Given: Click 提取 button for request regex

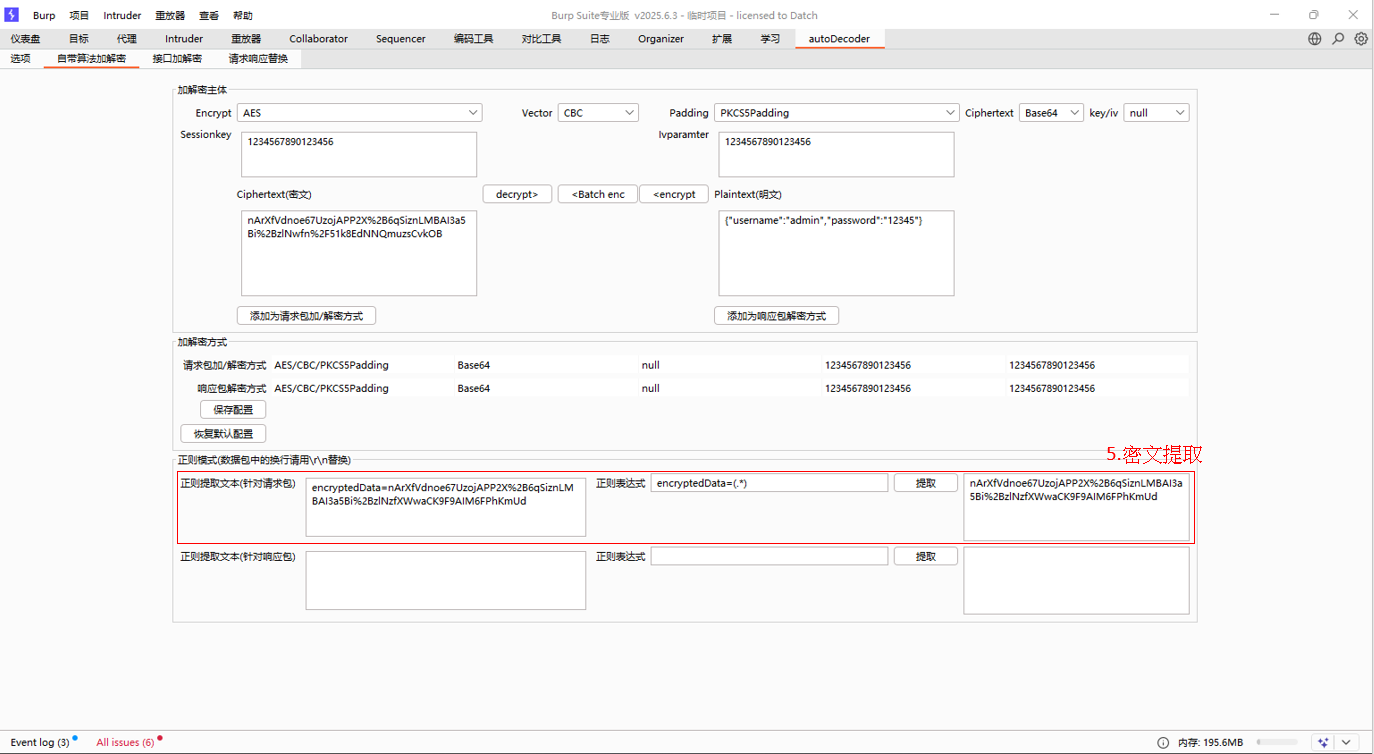Looking at the screenshot, I should (x=926, y=484).
